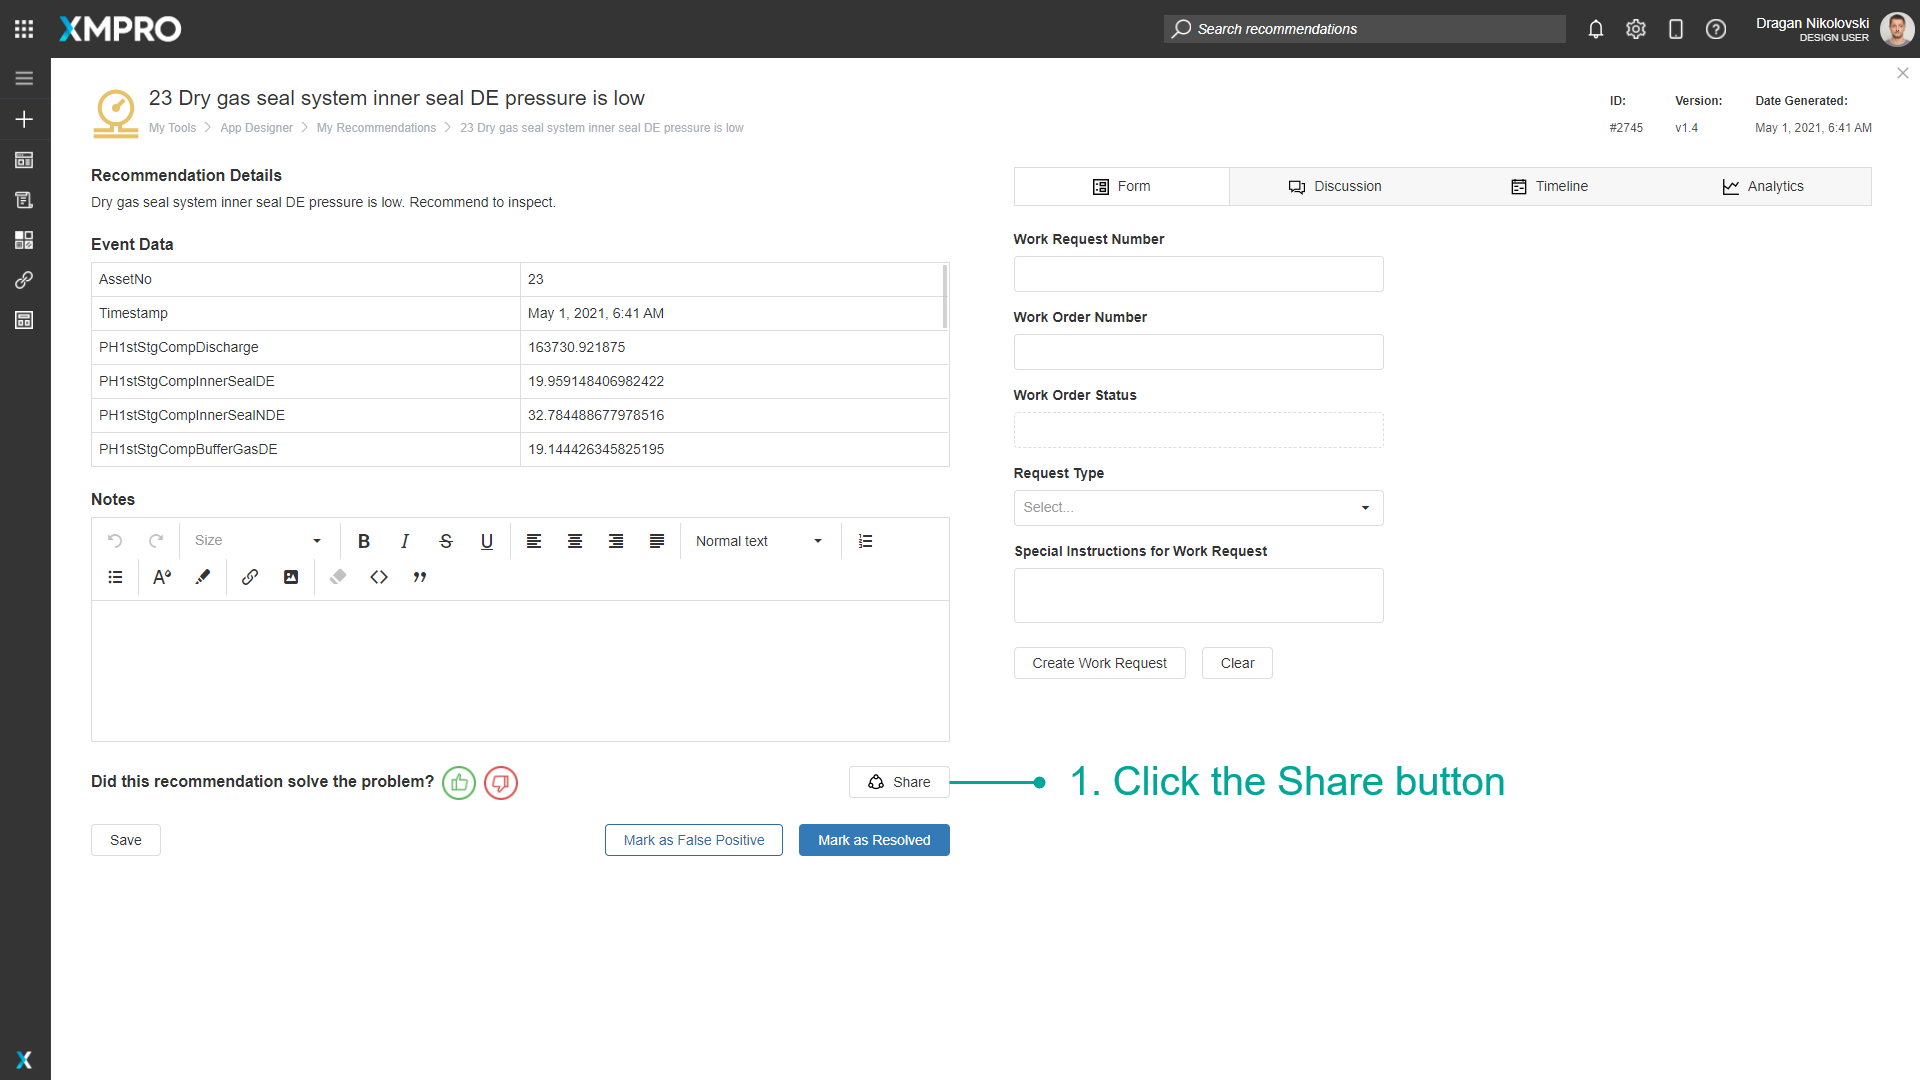The height and width of the screenshot is (1080, 1920).
Task: Open the Normal text style dropdown
Action: point(759,541)
